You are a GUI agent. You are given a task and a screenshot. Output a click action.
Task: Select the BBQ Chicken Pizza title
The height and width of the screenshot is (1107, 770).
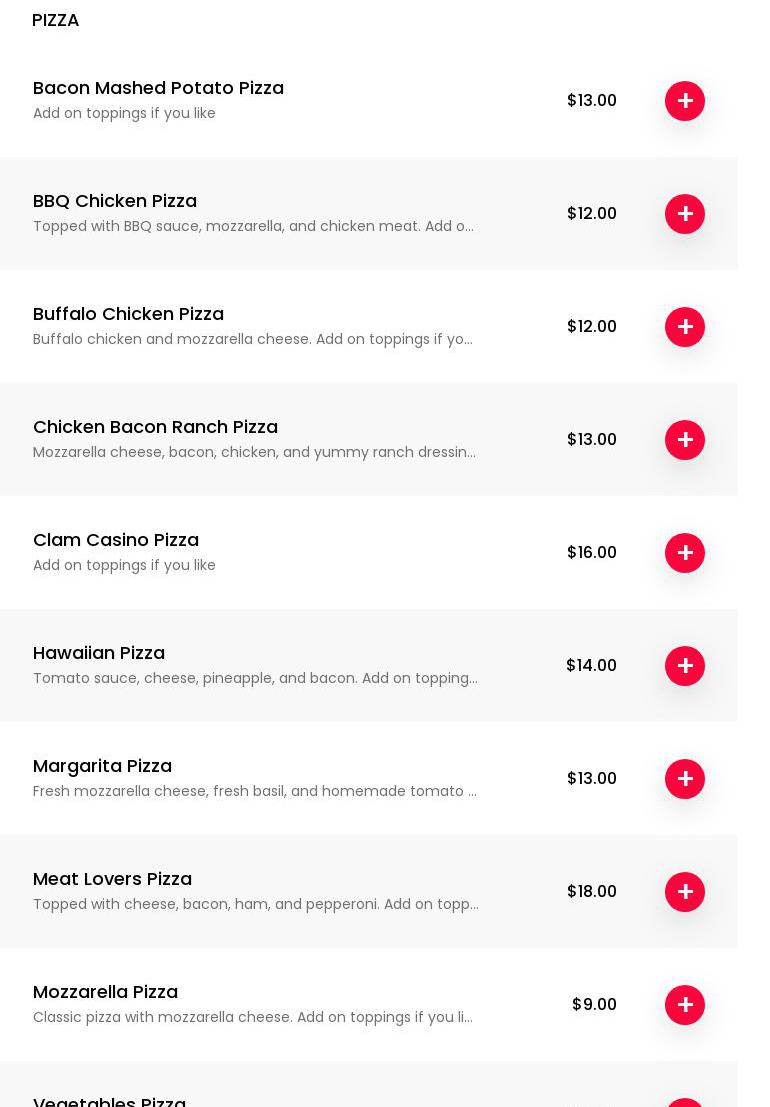tap(115, 201)
